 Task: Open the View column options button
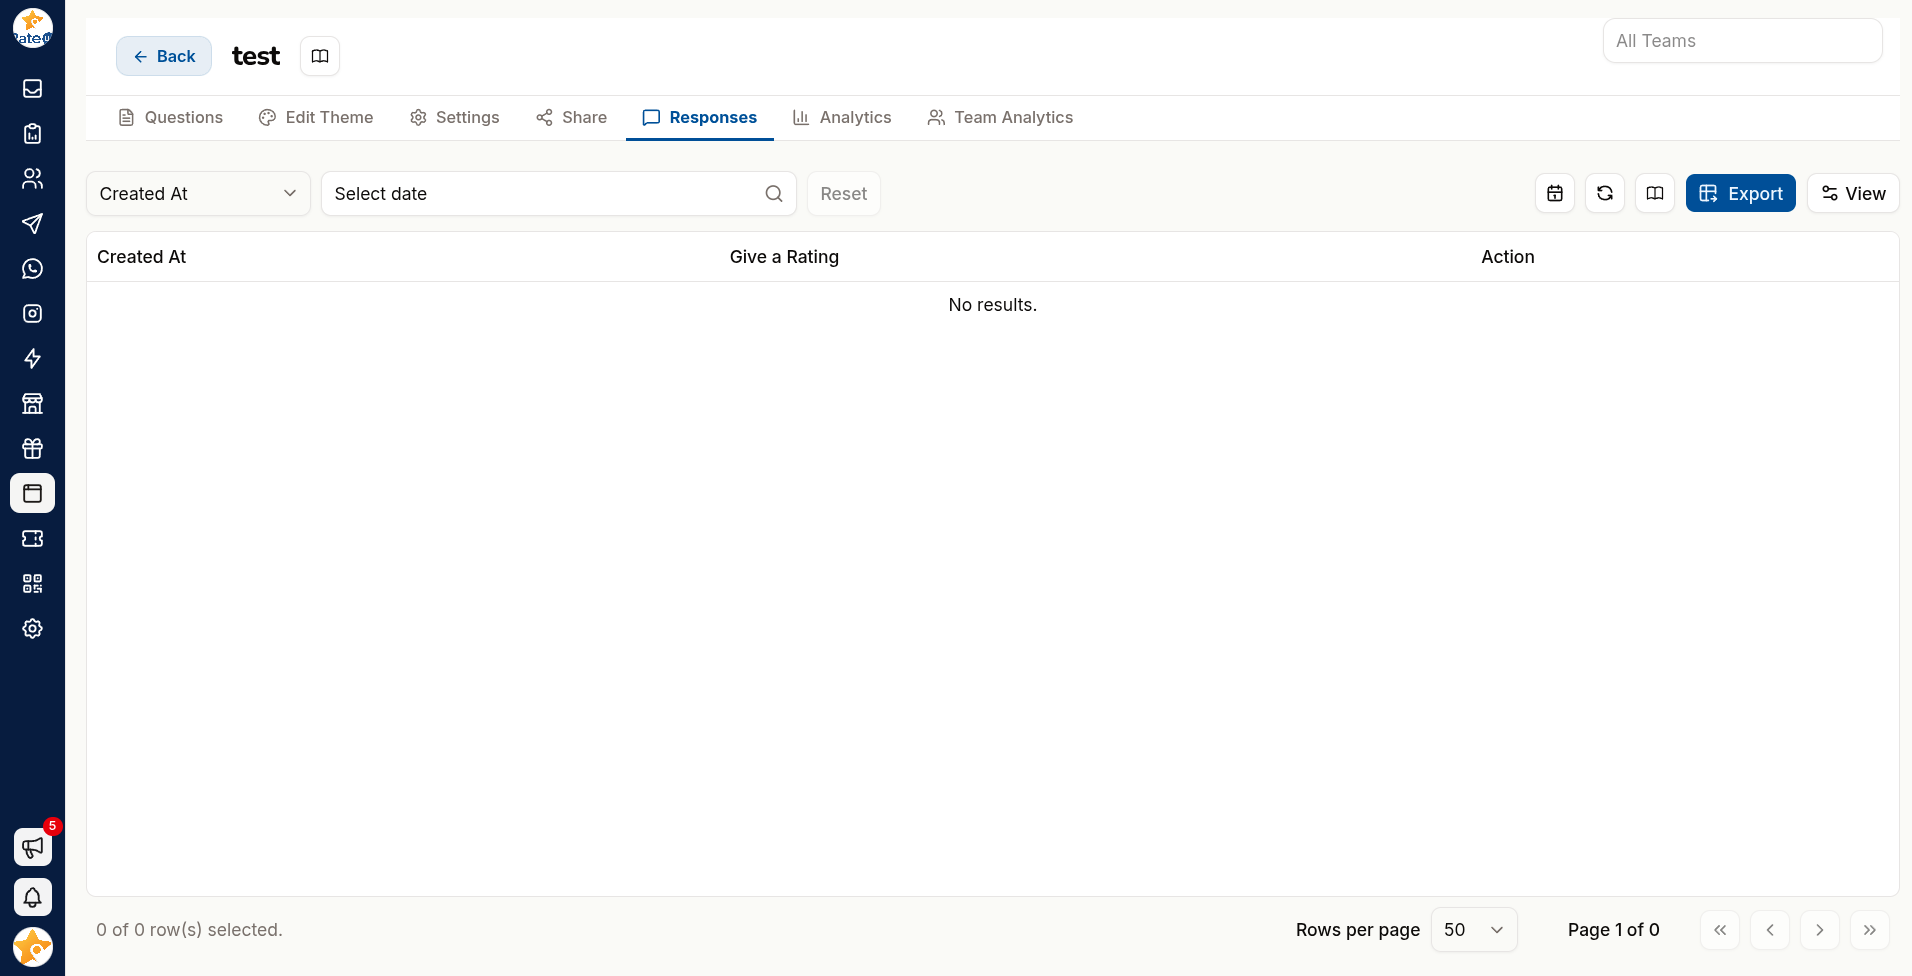click(1853, 193)
